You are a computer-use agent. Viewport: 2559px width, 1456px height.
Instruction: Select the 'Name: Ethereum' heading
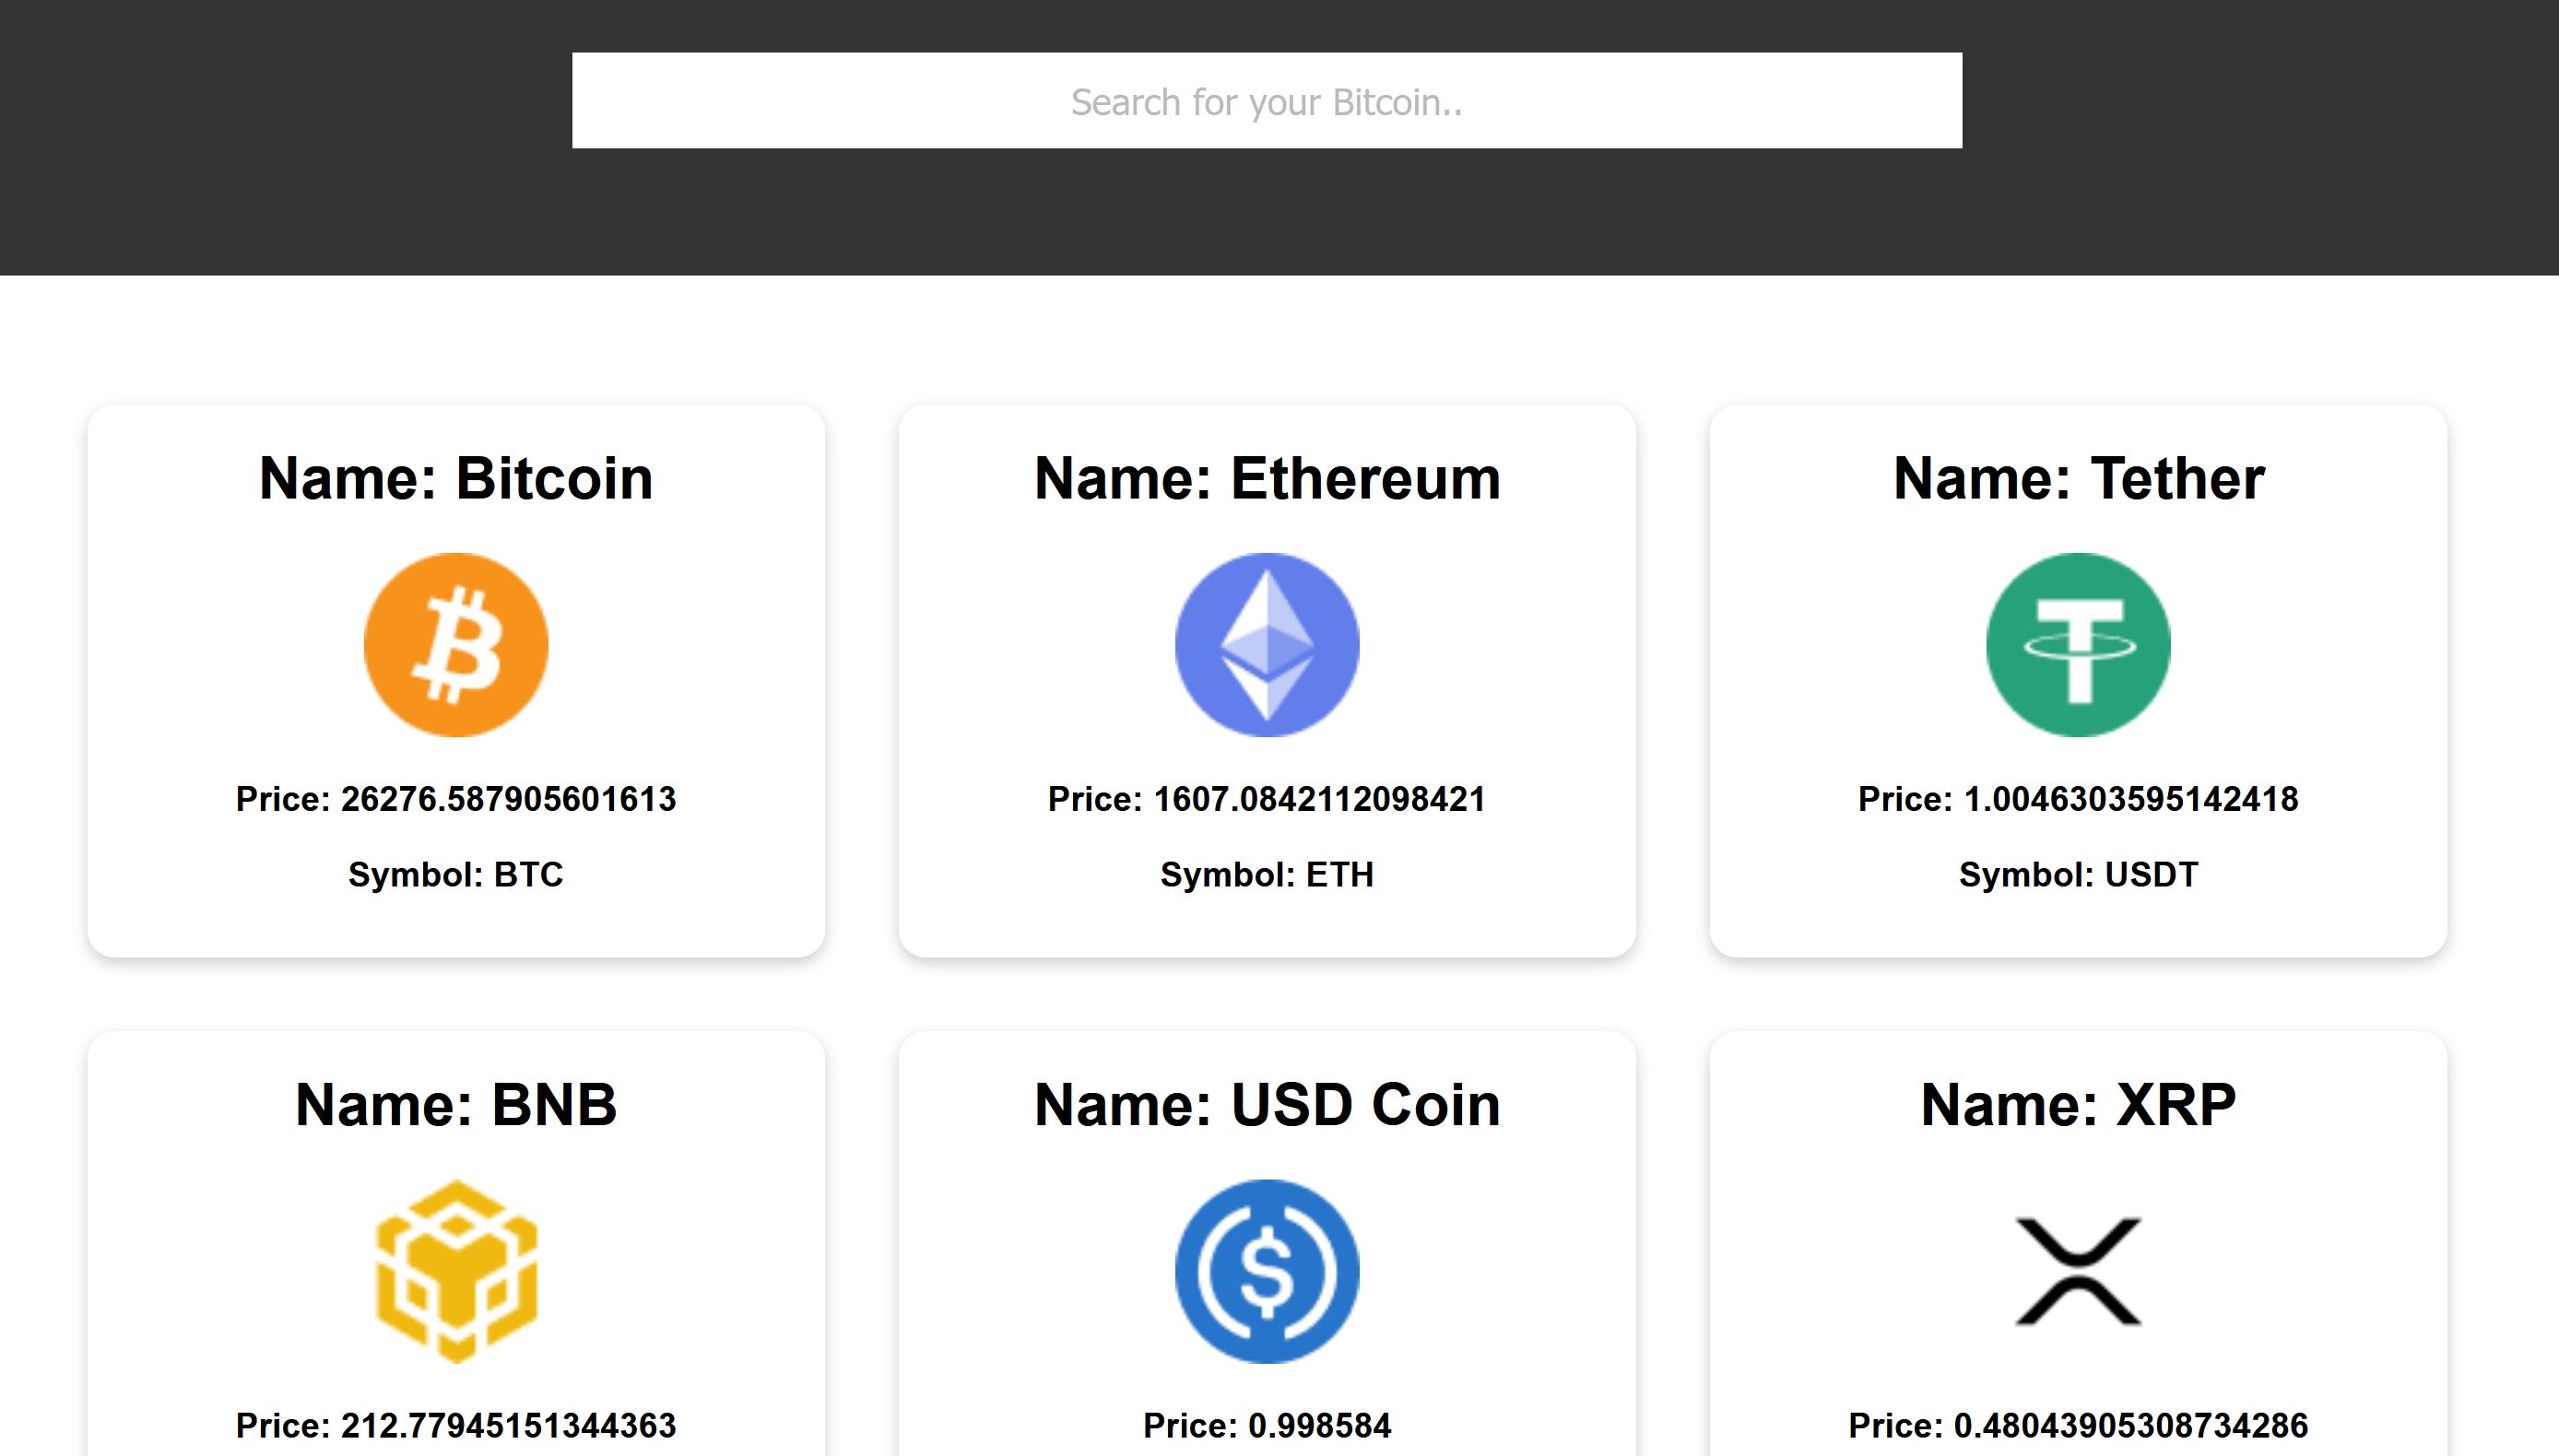pyautogui.click(x=1267, y=478)
